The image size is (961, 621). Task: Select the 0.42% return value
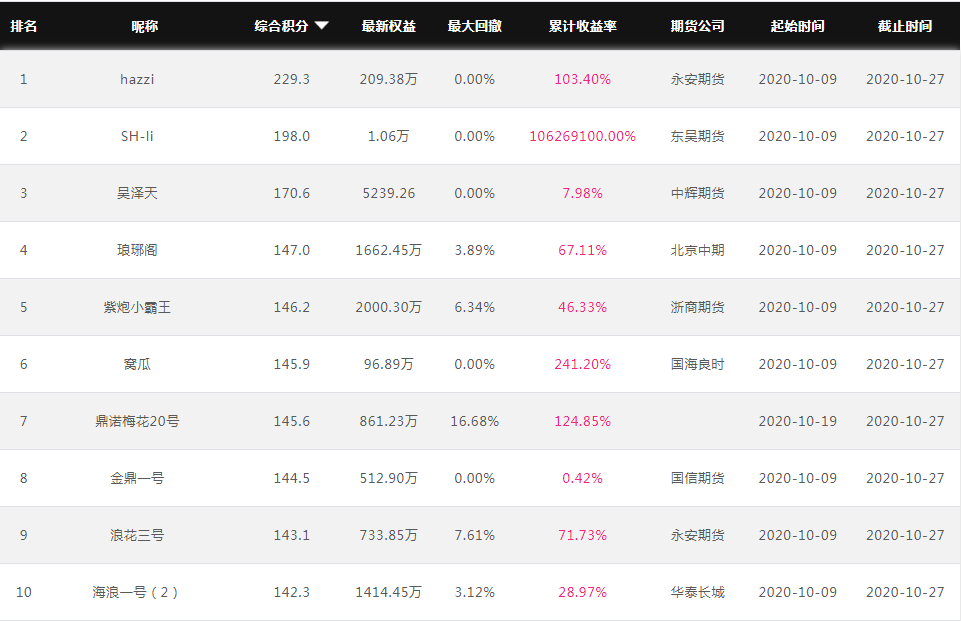point(582,478)
